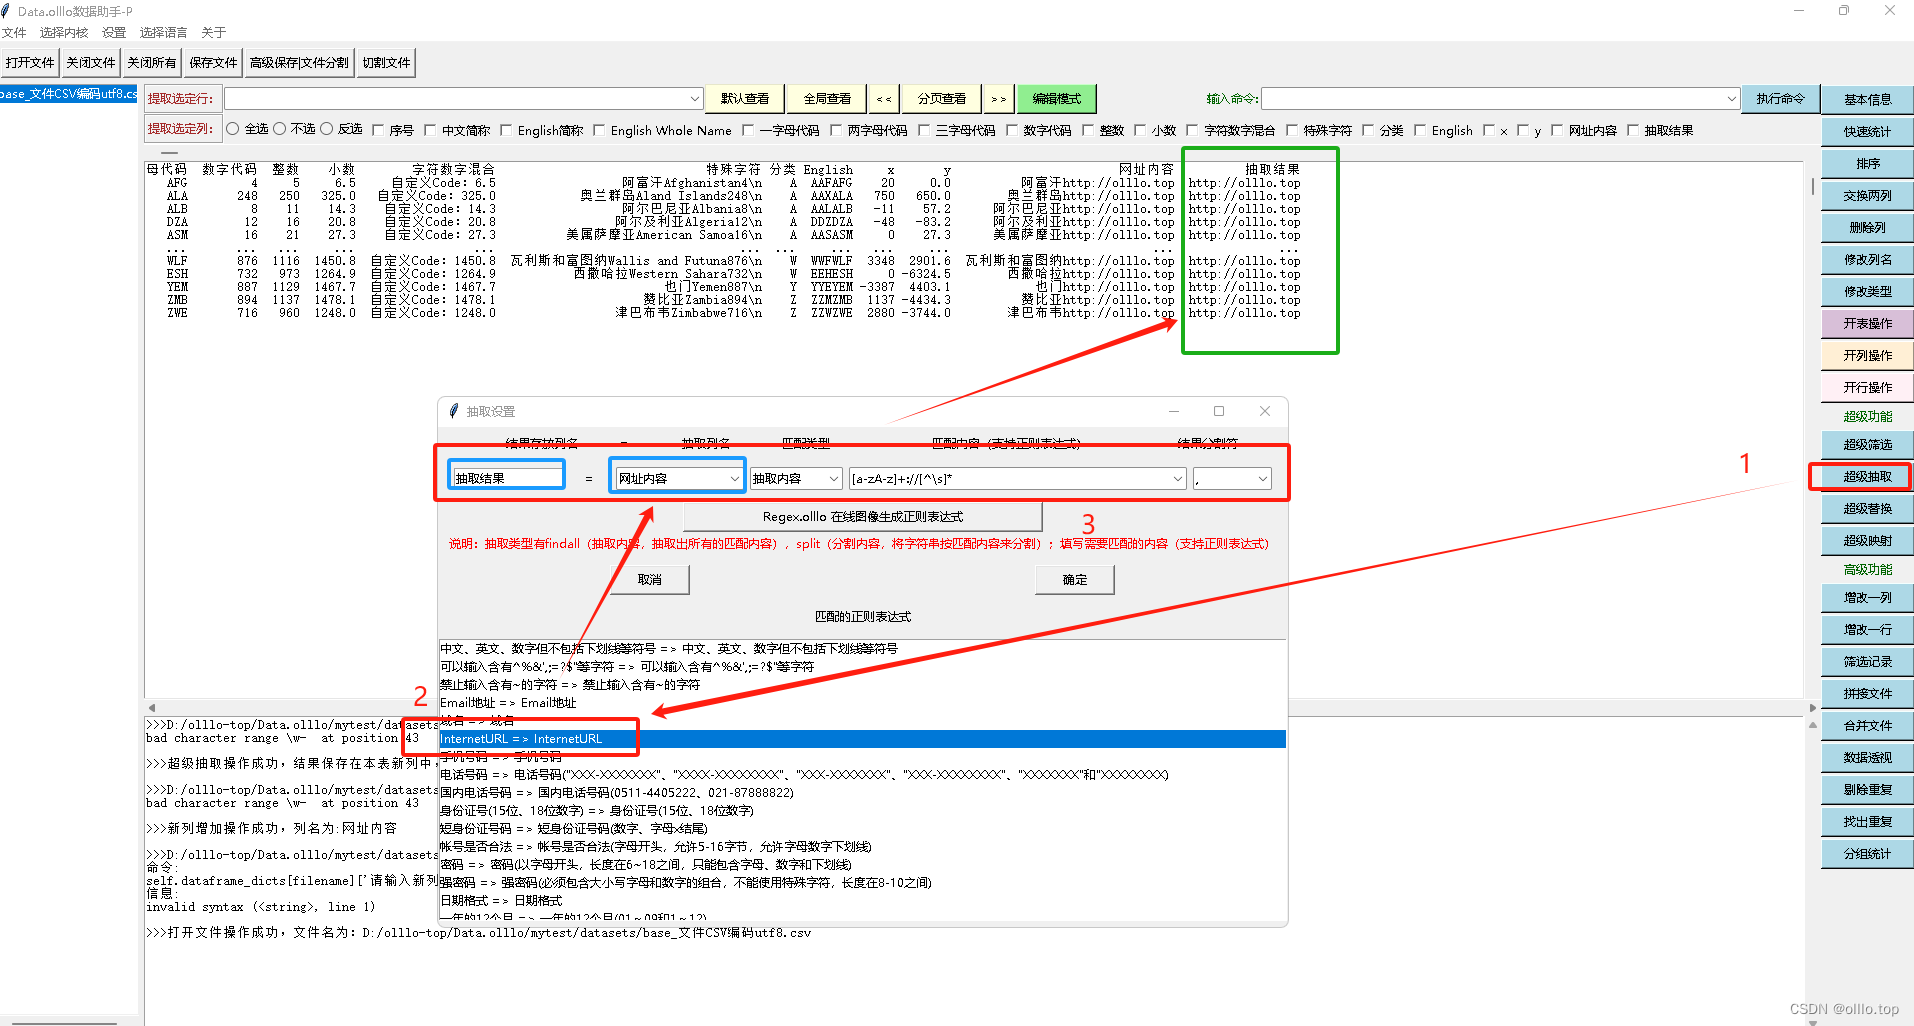Click the 分组统计 sidebar function
The image size is (1914, 1026).
click(x=1864, y=853)
